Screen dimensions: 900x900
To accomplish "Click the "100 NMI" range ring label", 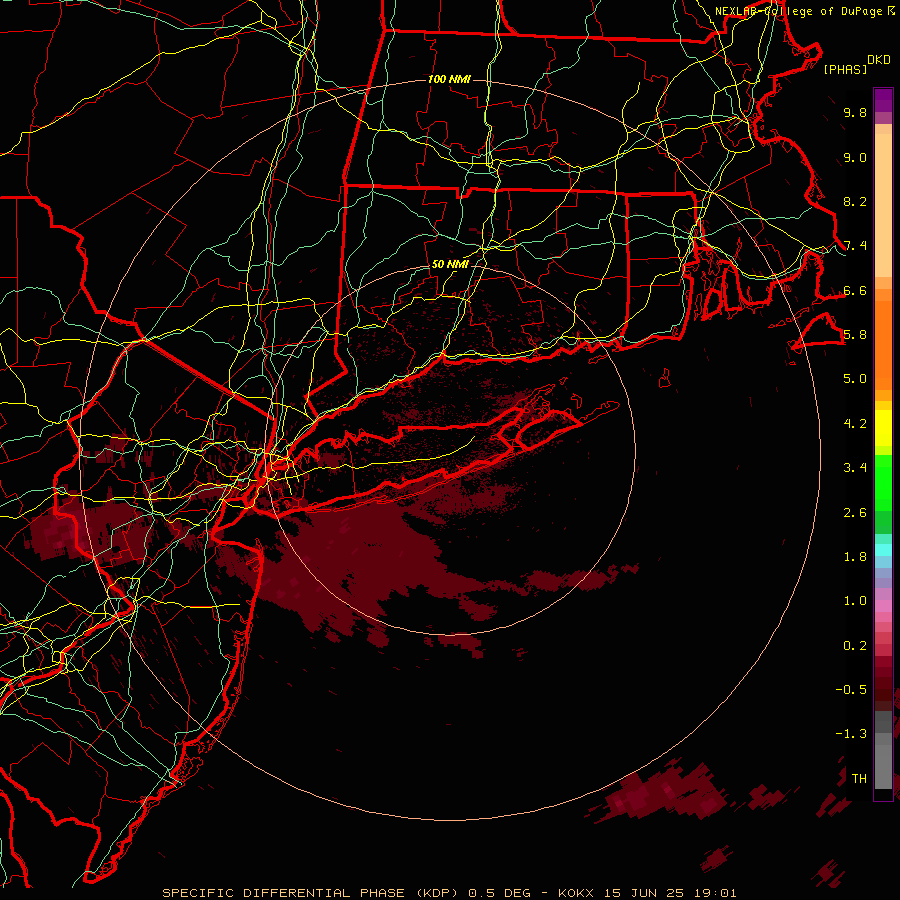I will (x=449, y=79).
